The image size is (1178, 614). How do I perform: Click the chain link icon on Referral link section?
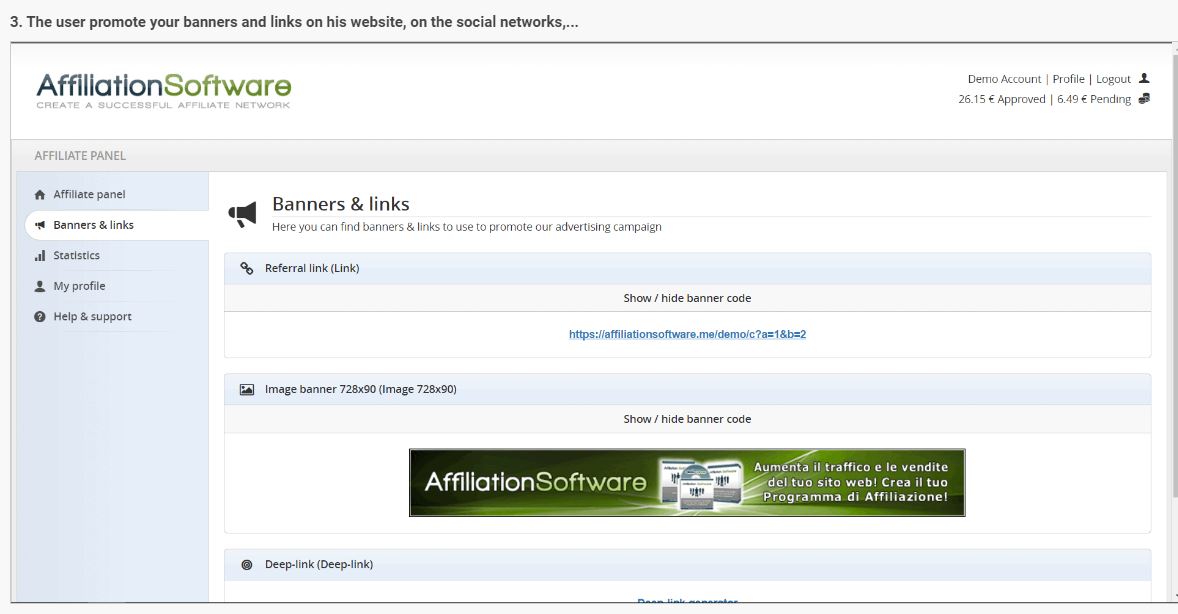coord(247,268)
